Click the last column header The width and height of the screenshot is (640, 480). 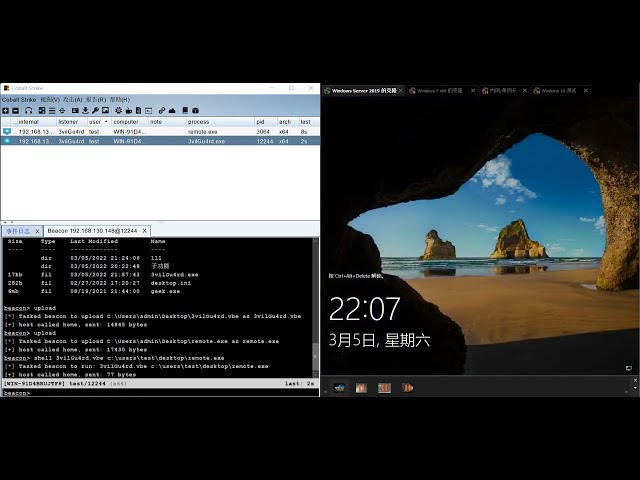pos(309,122)
